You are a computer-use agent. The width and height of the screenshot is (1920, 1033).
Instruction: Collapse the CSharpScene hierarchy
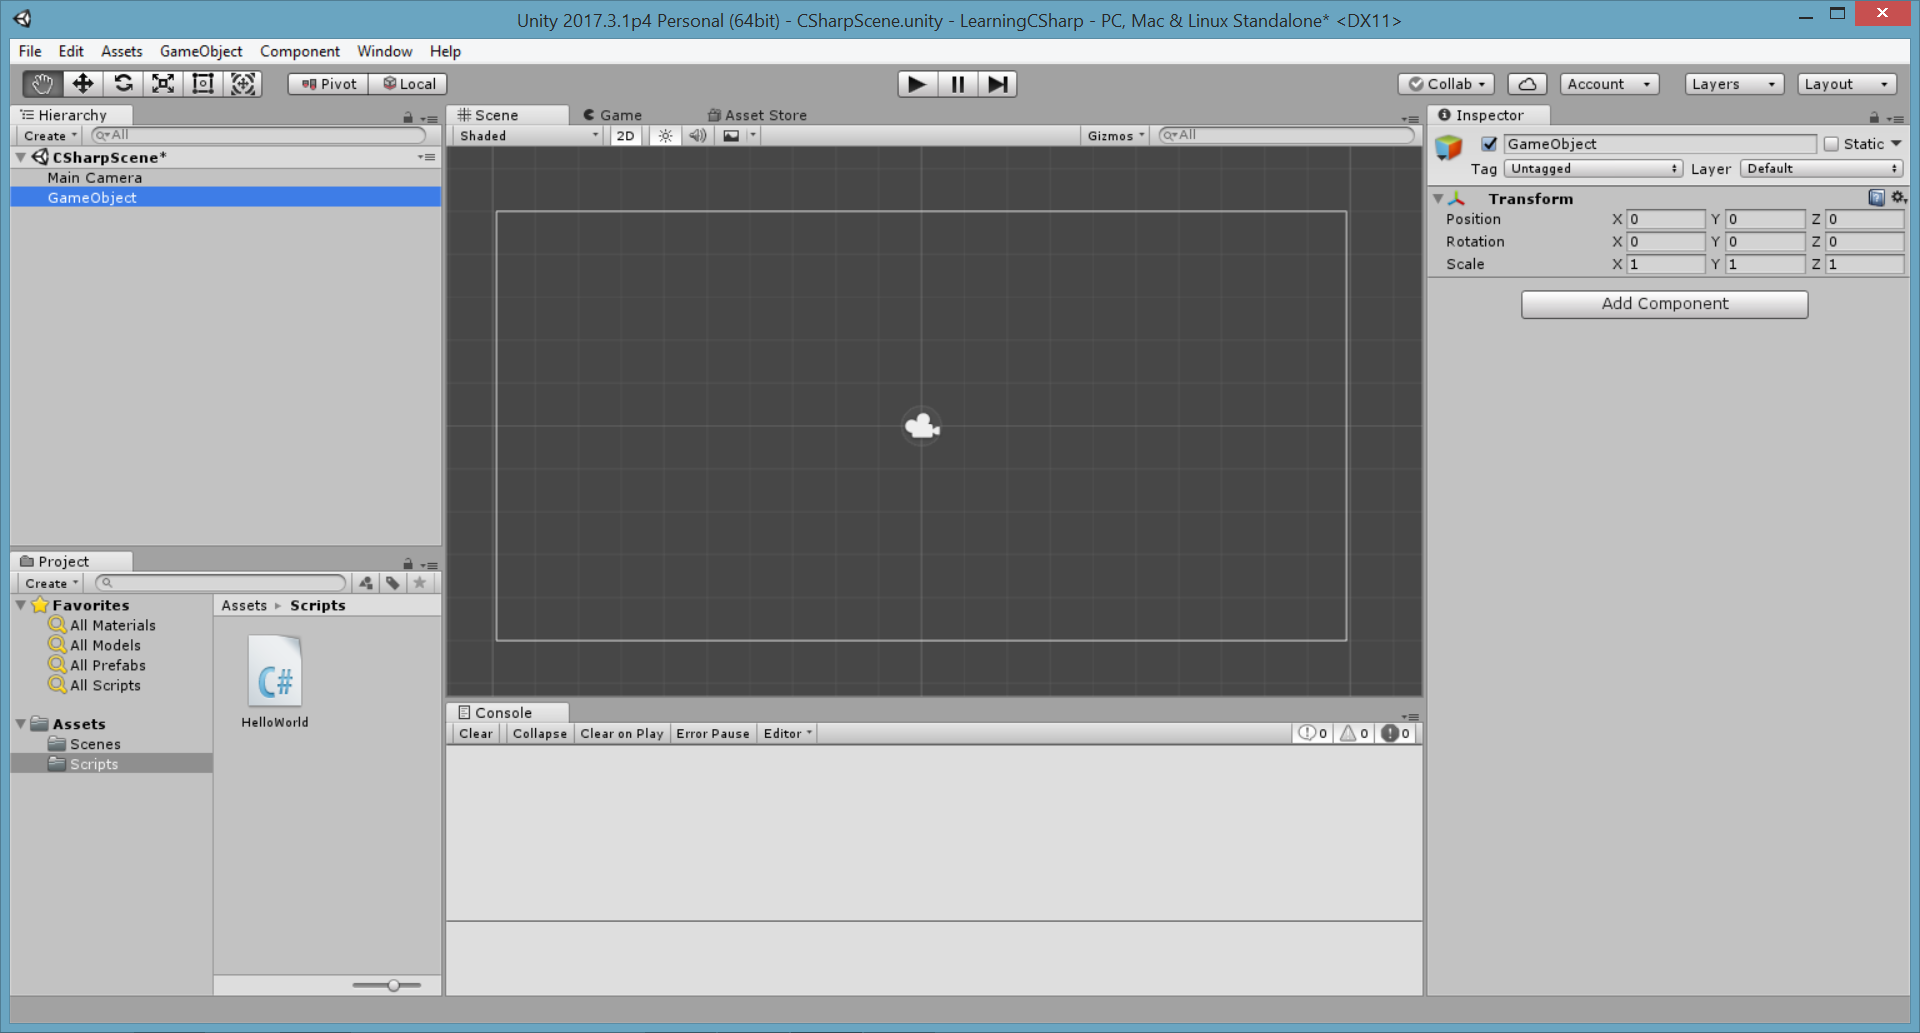pyautogui.click(x=21, y=158)
